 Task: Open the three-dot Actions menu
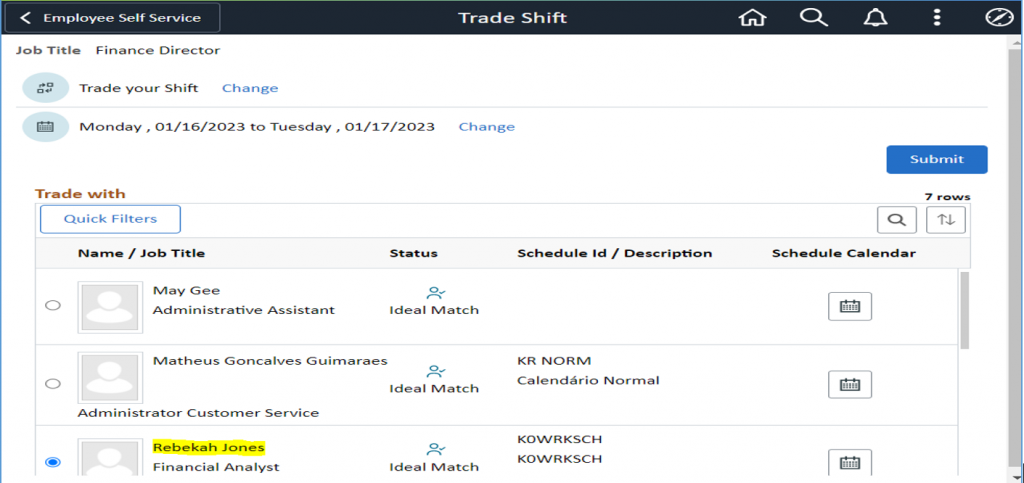(937, 18)
